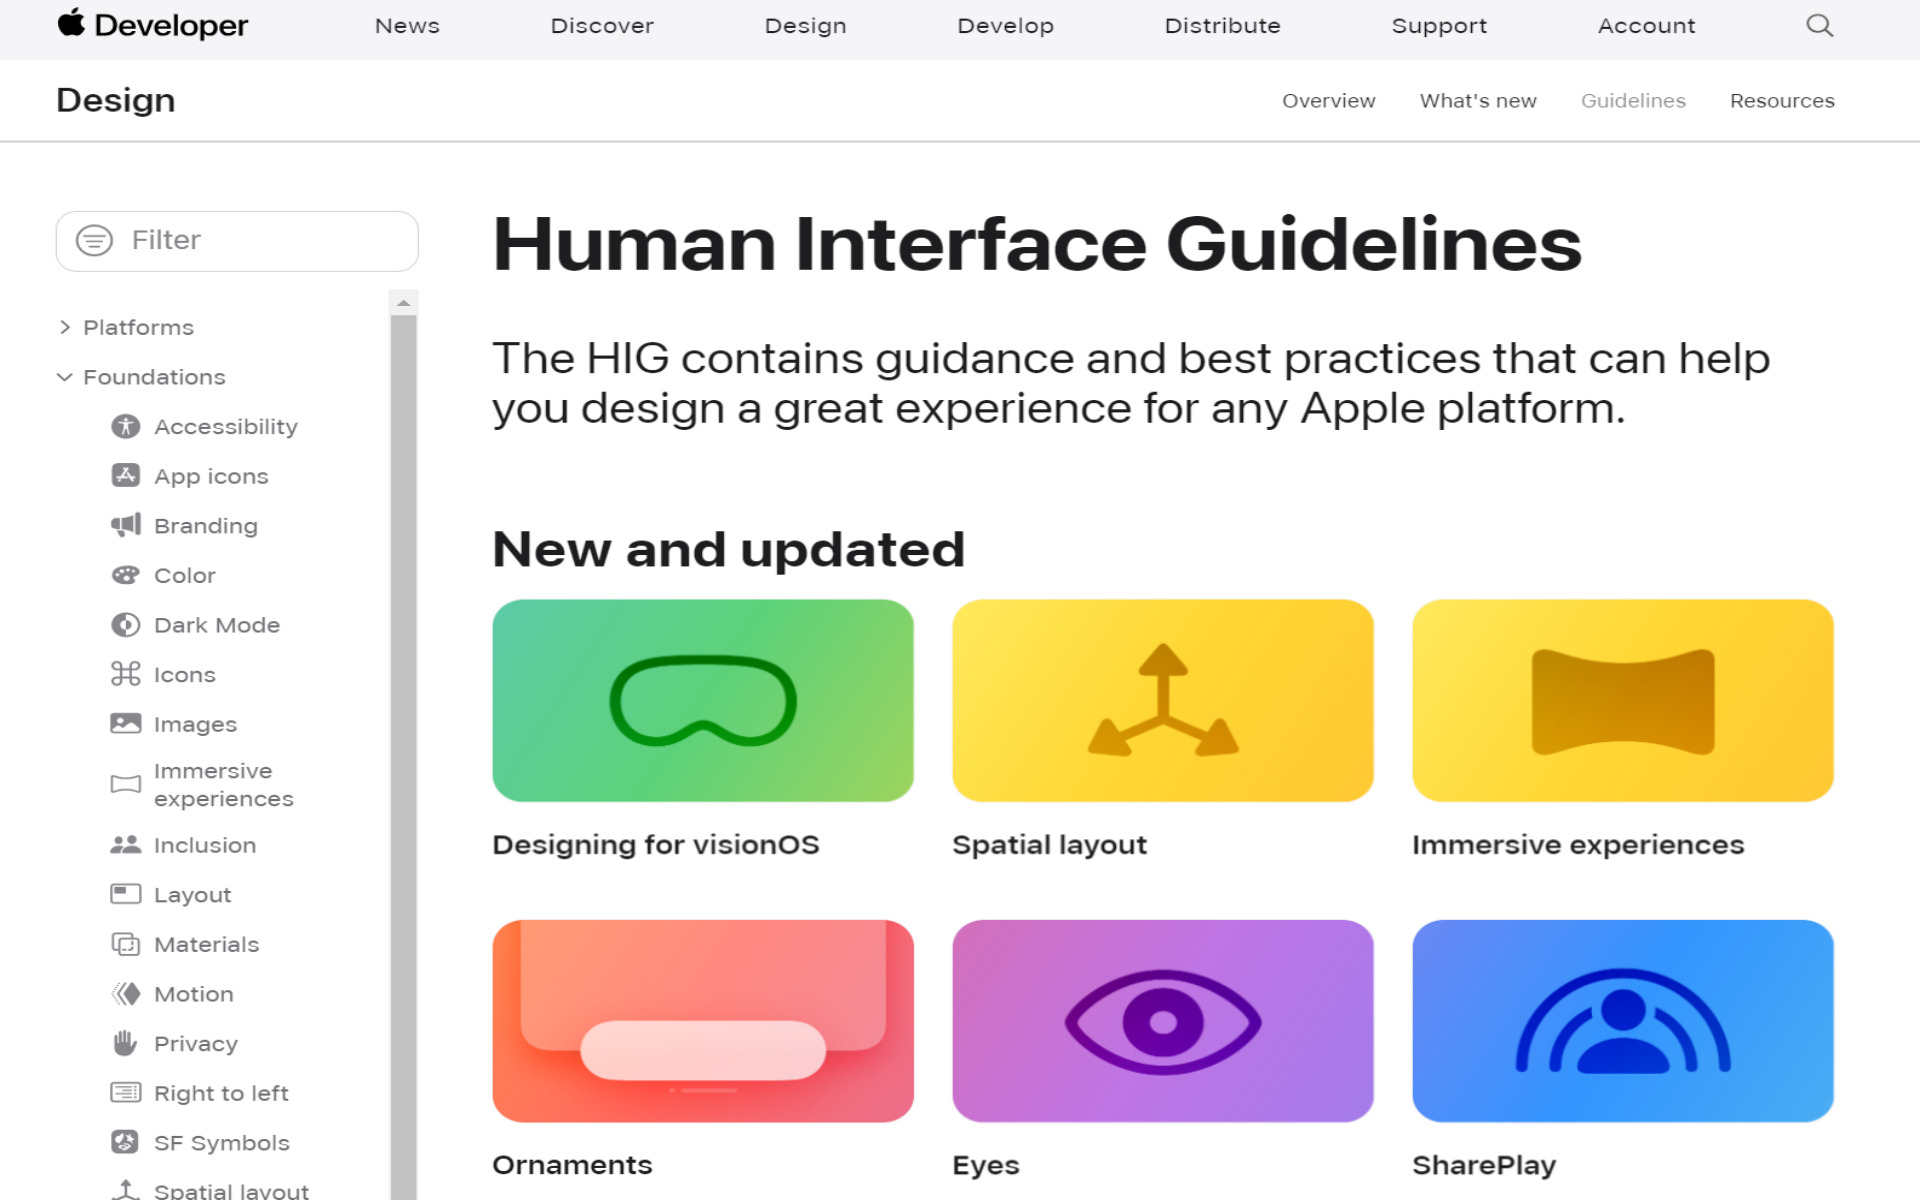Open the Dark Mode sidebar link

coord(217,625)
